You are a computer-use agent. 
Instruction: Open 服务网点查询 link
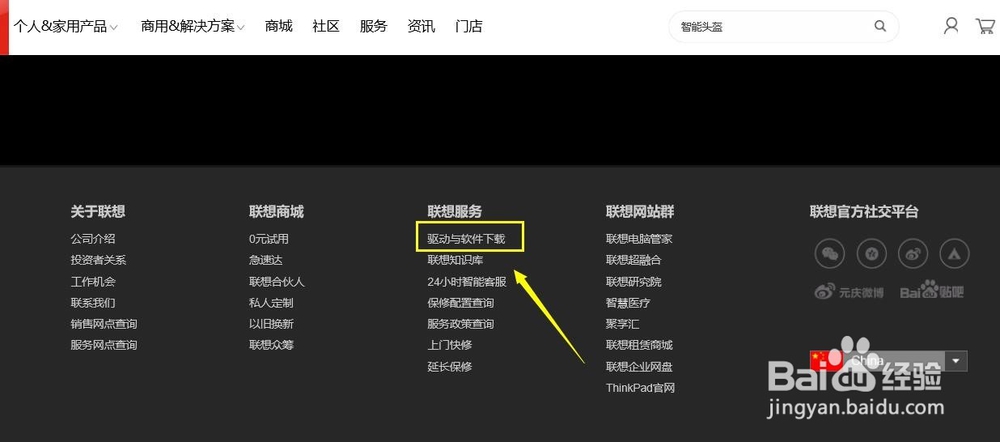(104, 345)
